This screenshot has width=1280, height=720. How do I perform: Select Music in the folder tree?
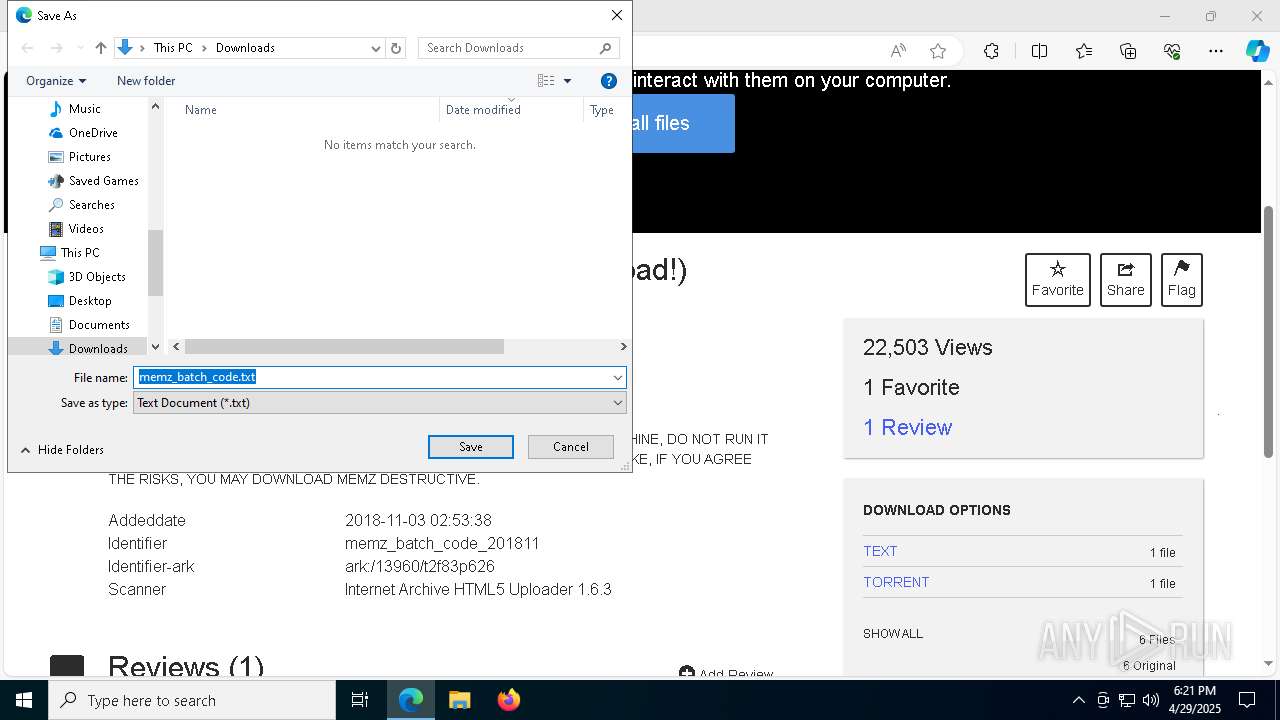[84, 108]
